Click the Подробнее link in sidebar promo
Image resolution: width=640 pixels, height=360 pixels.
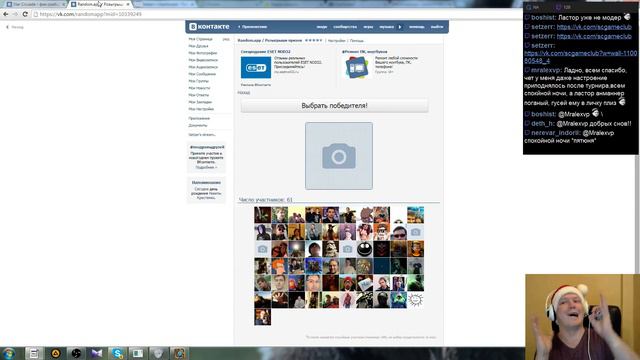click(206, 167)
